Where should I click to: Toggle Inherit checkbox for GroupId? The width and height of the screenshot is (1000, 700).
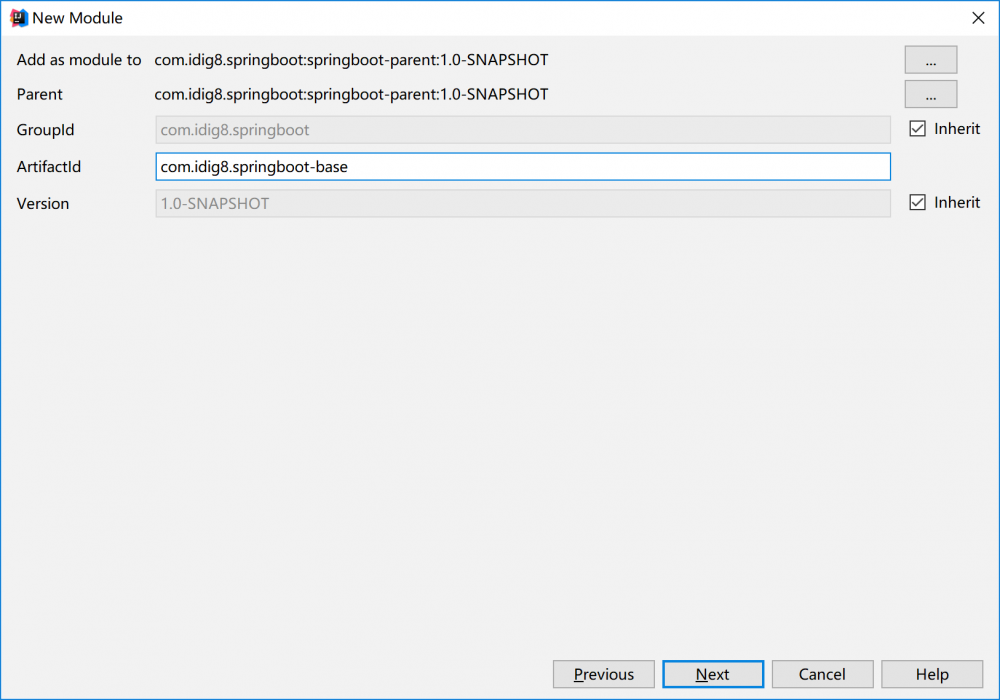[917, 129]
